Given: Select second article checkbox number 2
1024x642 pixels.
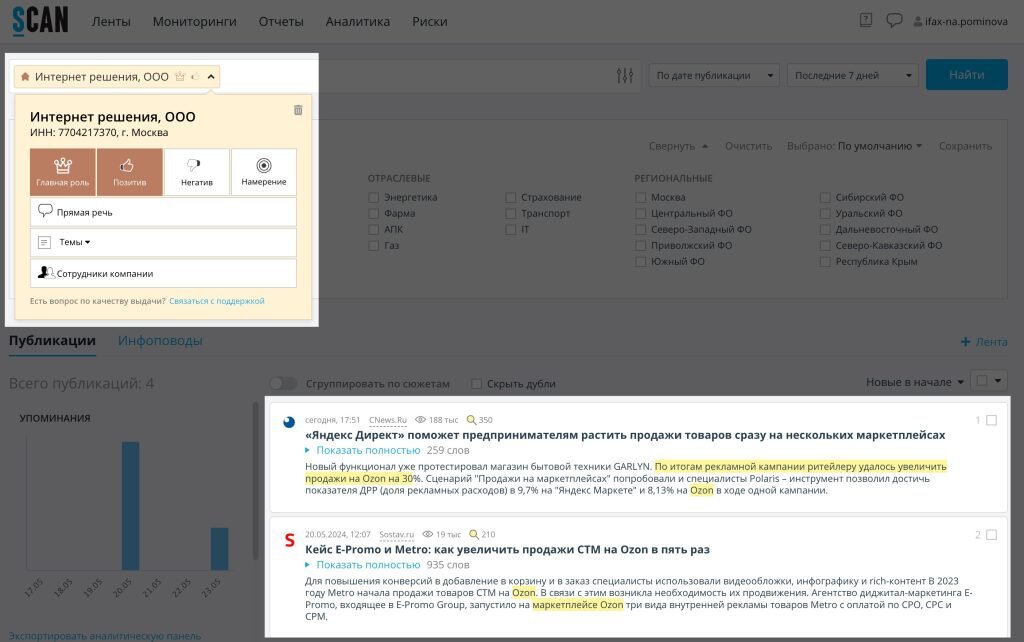Looking at the screenshot, I should 991,534.
